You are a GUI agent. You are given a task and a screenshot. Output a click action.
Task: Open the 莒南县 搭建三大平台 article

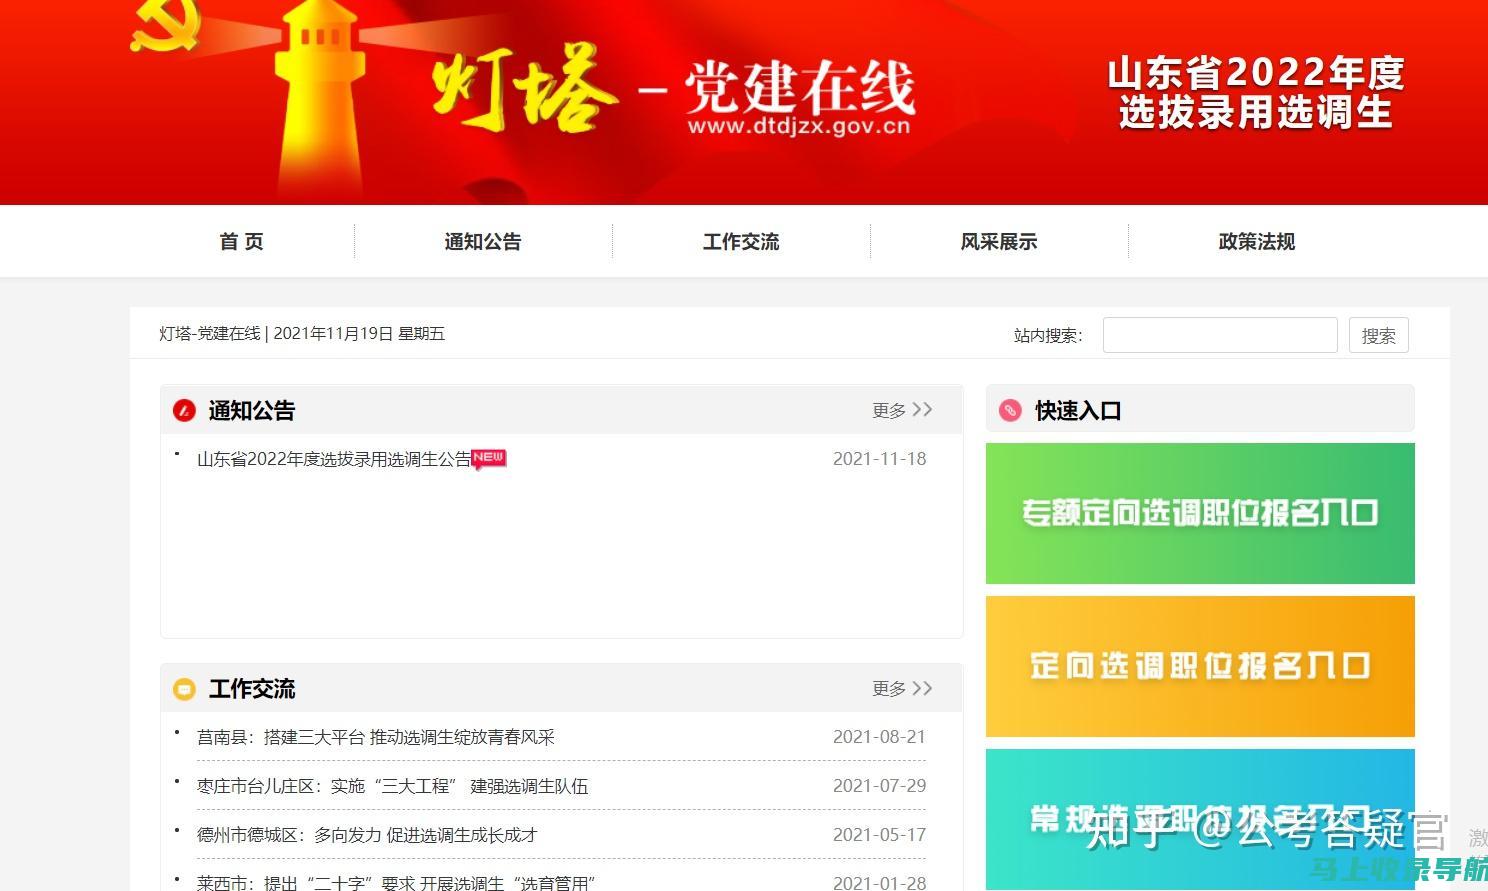tap(376, 737)
